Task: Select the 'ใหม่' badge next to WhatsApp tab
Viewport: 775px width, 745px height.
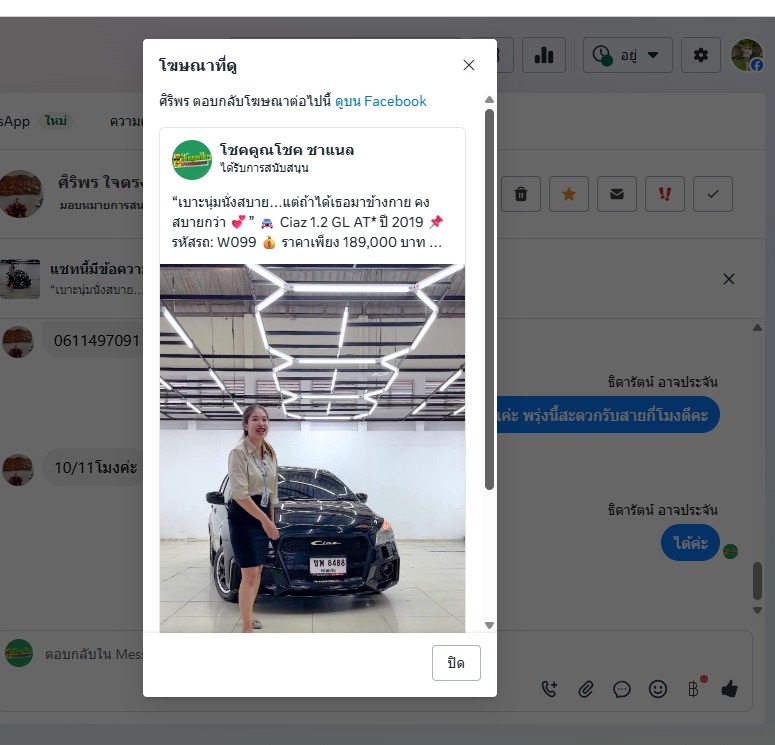Action: (x=56, y=121)
